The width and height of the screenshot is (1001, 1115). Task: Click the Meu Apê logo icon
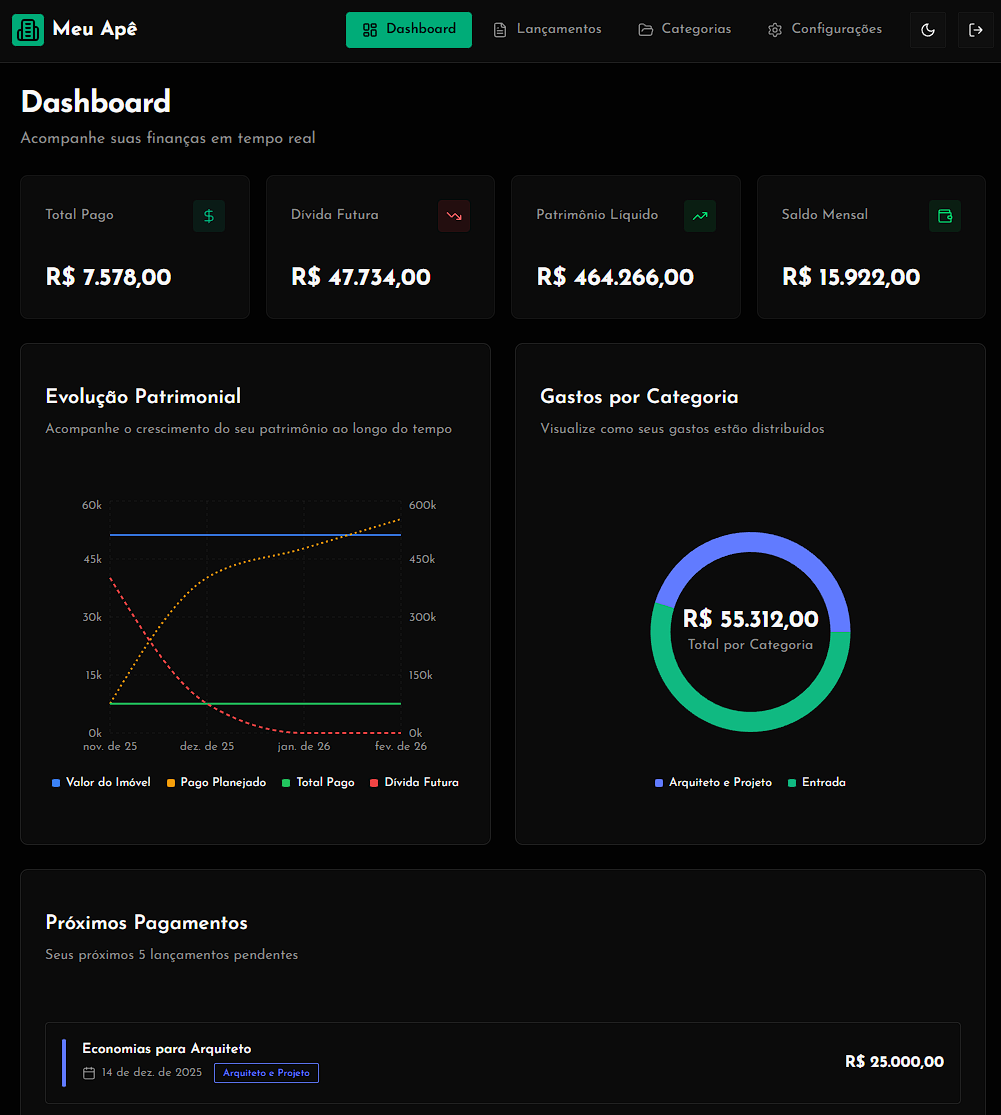(27, 30)
